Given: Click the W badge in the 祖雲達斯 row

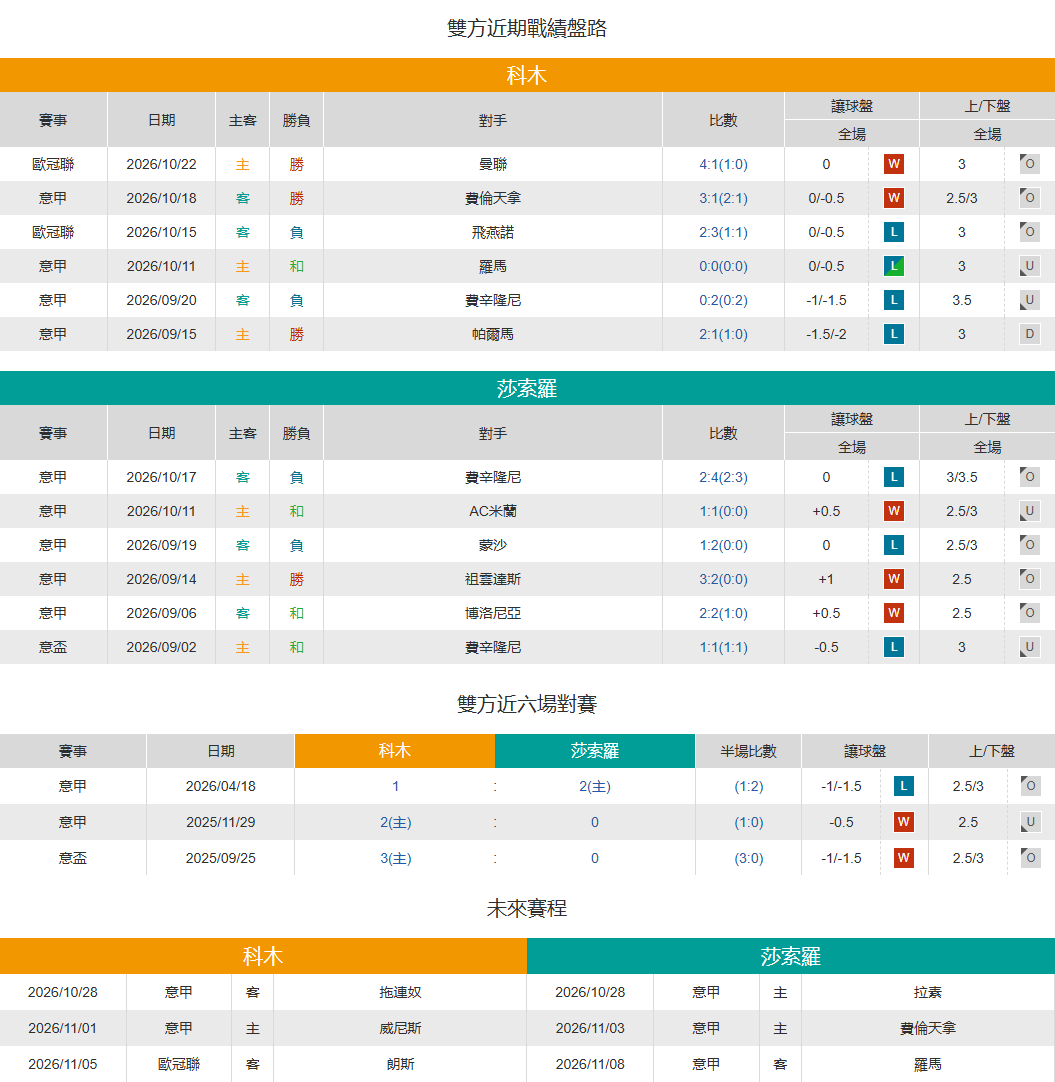Looking at the screenshot, I should 894,579.
